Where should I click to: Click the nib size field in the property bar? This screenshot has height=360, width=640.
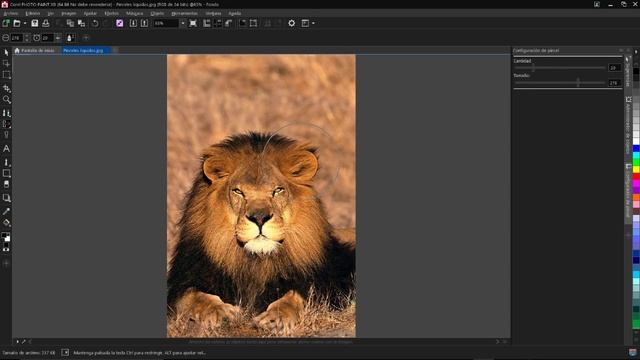(x=16, y=38)
